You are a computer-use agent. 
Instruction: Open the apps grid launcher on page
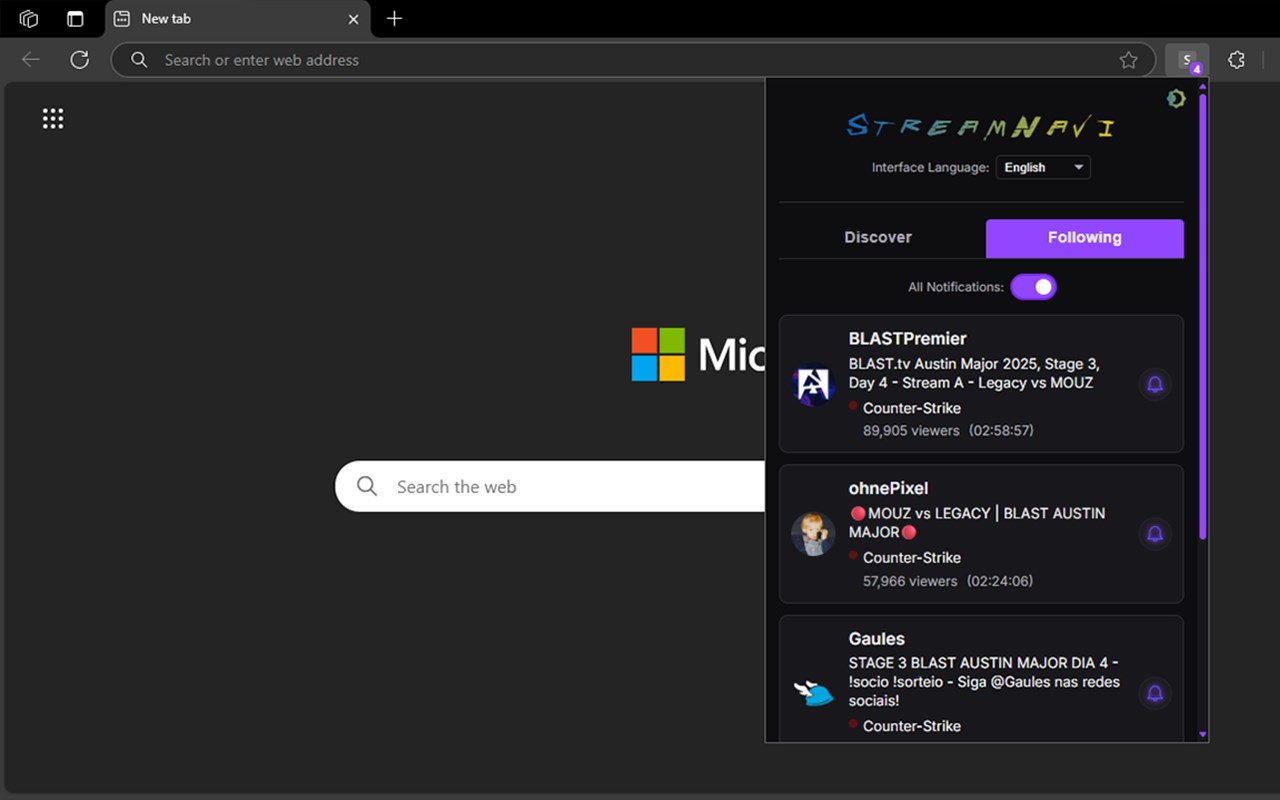pyautogui.click(x=53, y=119)
